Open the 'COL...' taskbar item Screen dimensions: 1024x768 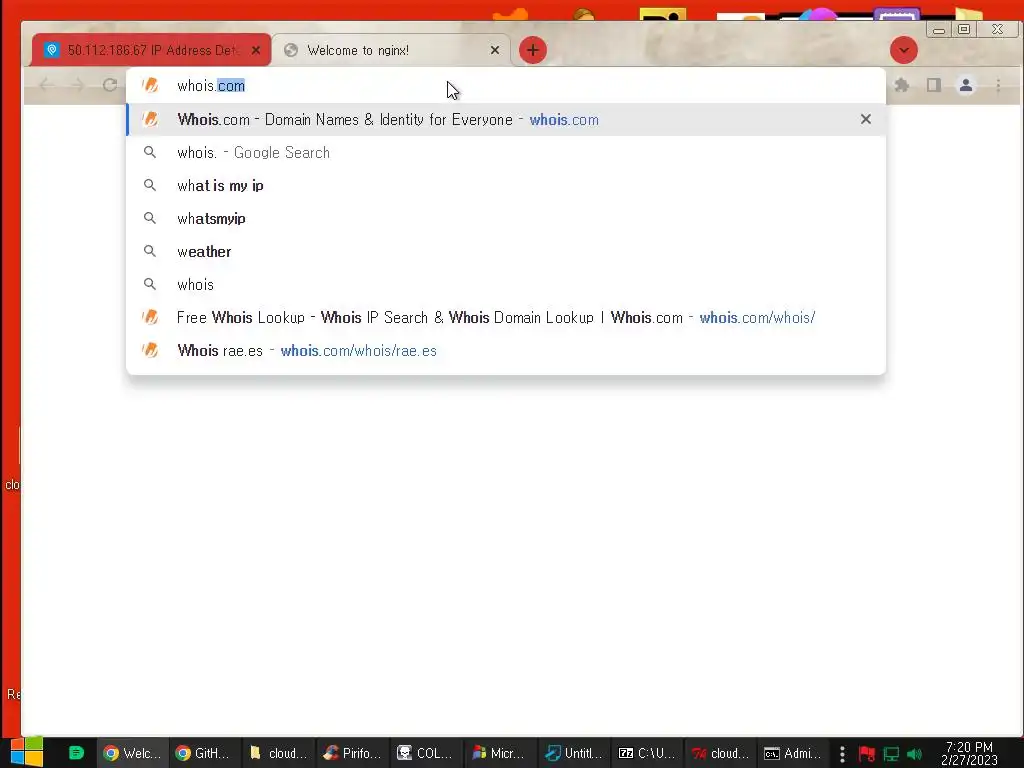(426, 753)
